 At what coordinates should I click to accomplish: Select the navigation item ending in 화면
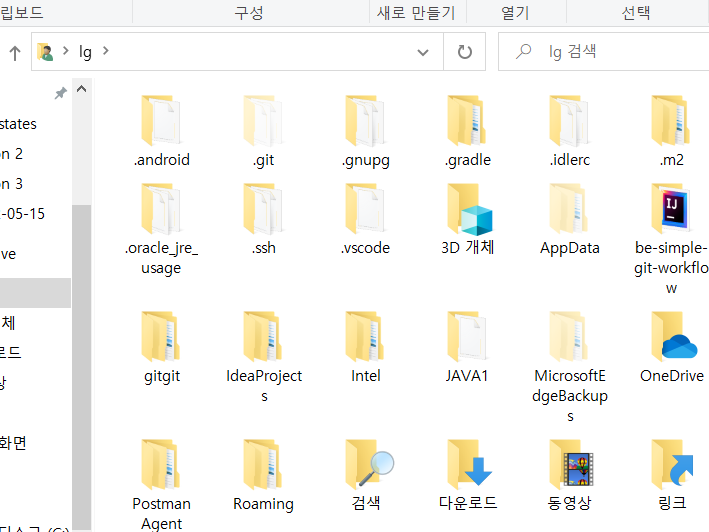pyautogui.click(x=13, y=443)
